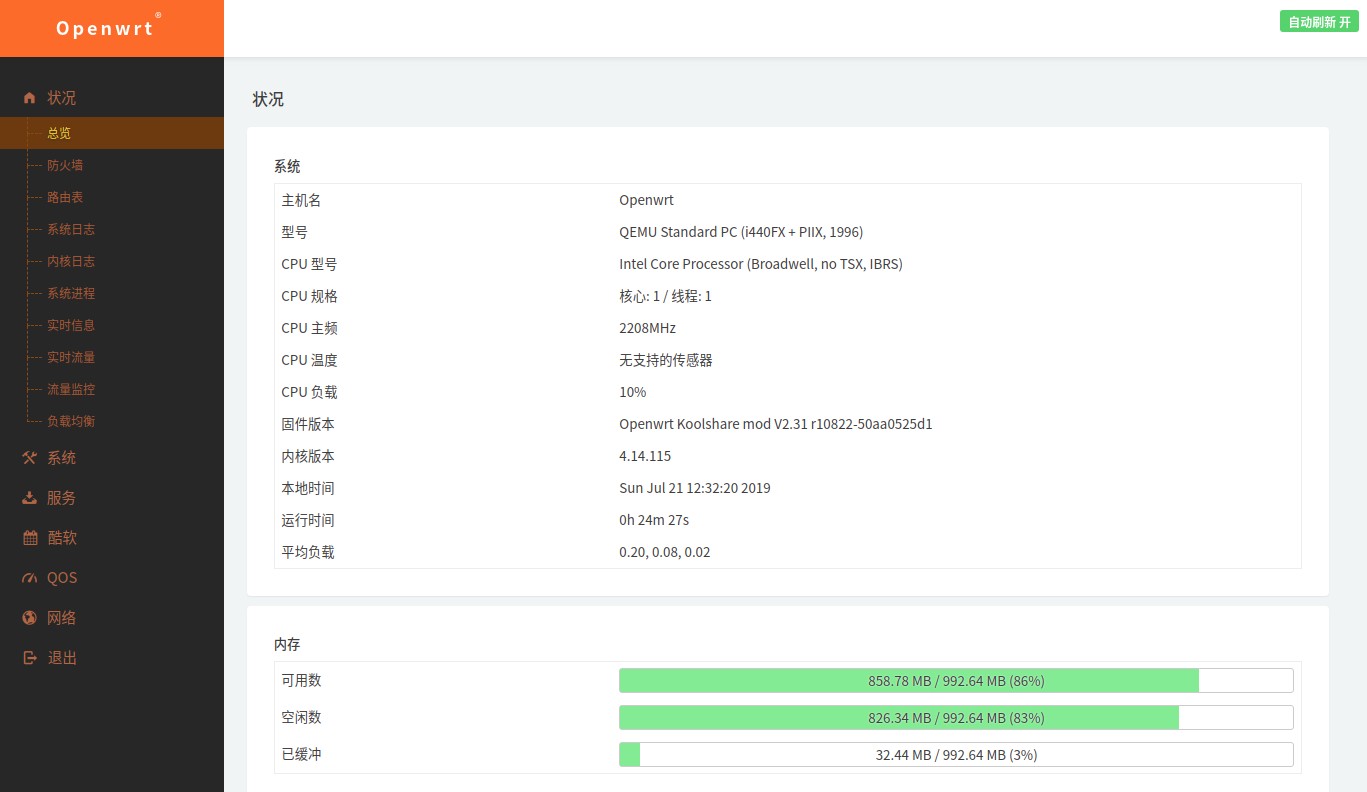Open 负载均衡 load balancing page
This screenshot has height=792, width=1367.
71,421
